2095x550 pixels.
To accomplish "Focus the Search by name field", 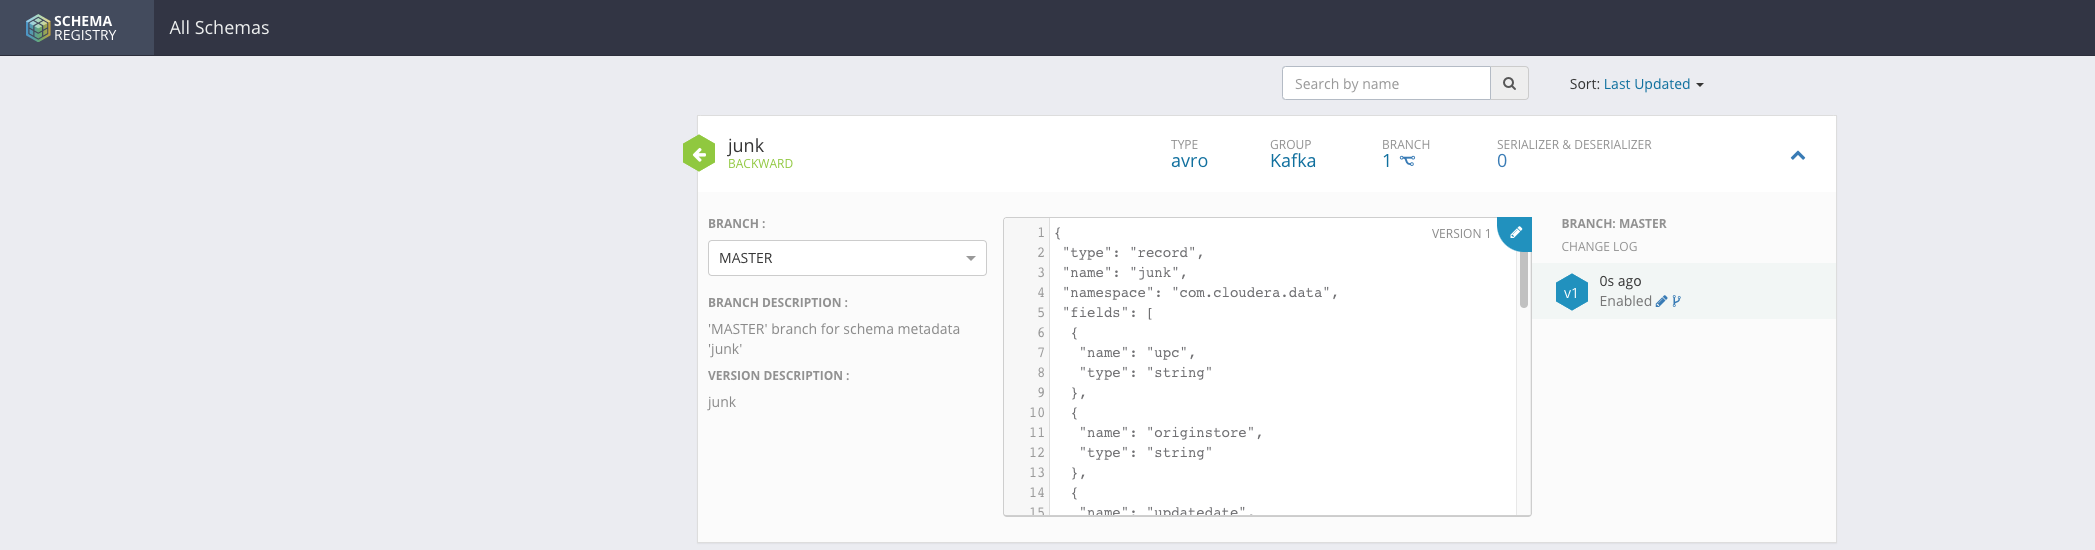I will pyautogui.click(x=1386, y=84).
